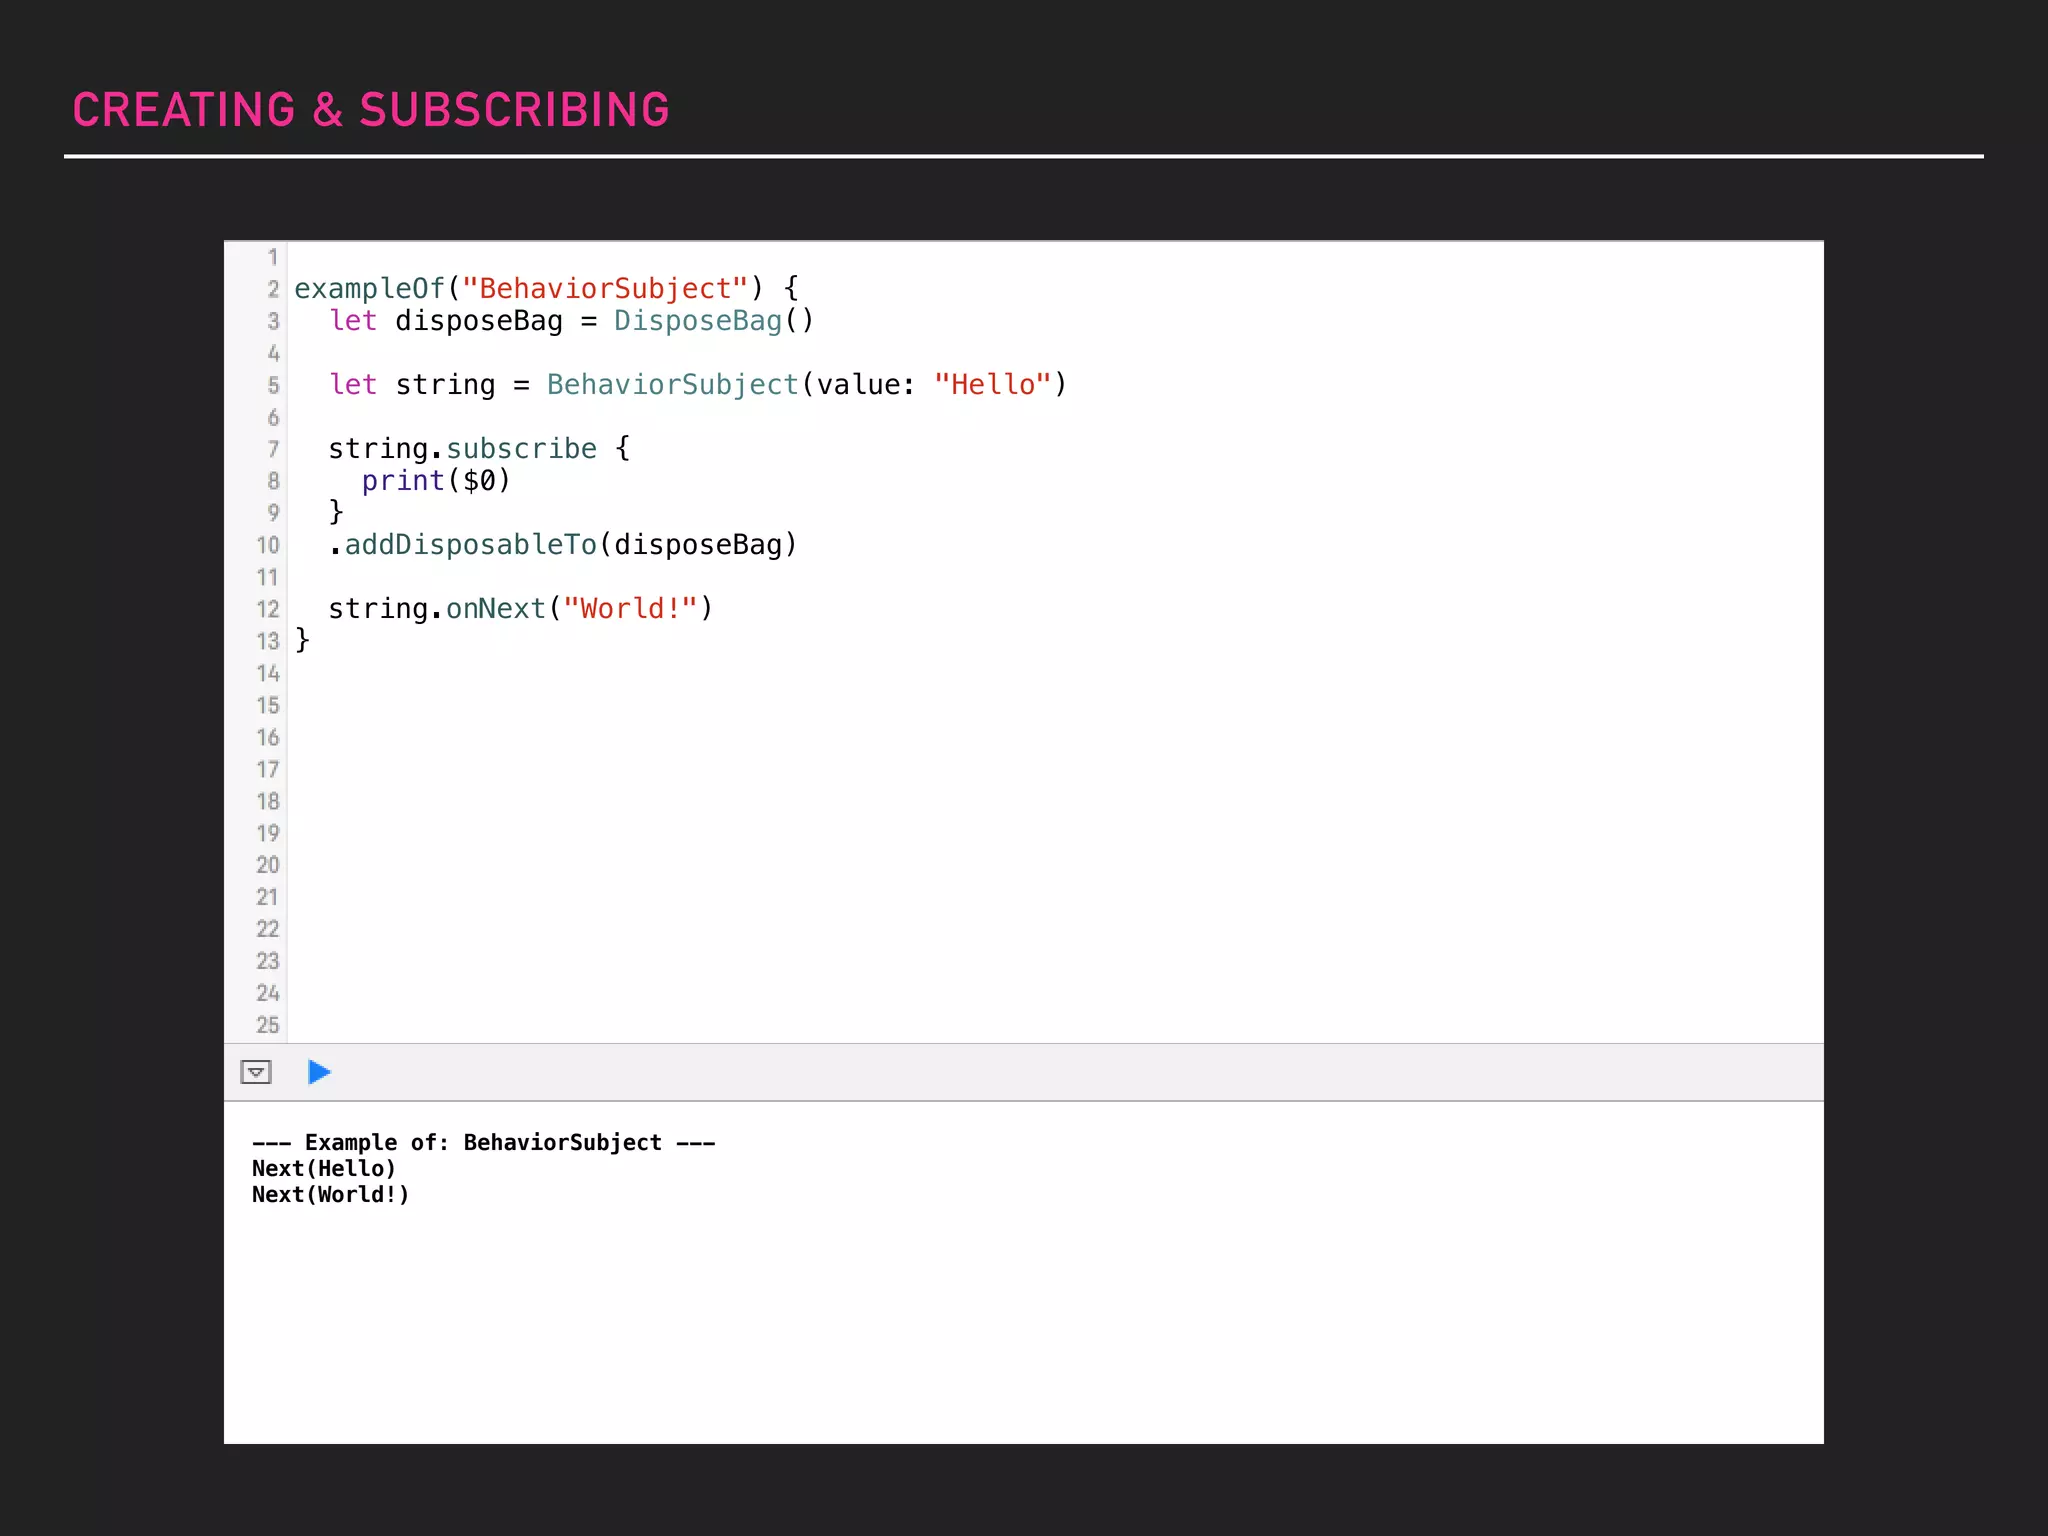This screenshot has width=2048, height=1536.
Task: Click line number 5 in gutter
Action: [273, 385]
